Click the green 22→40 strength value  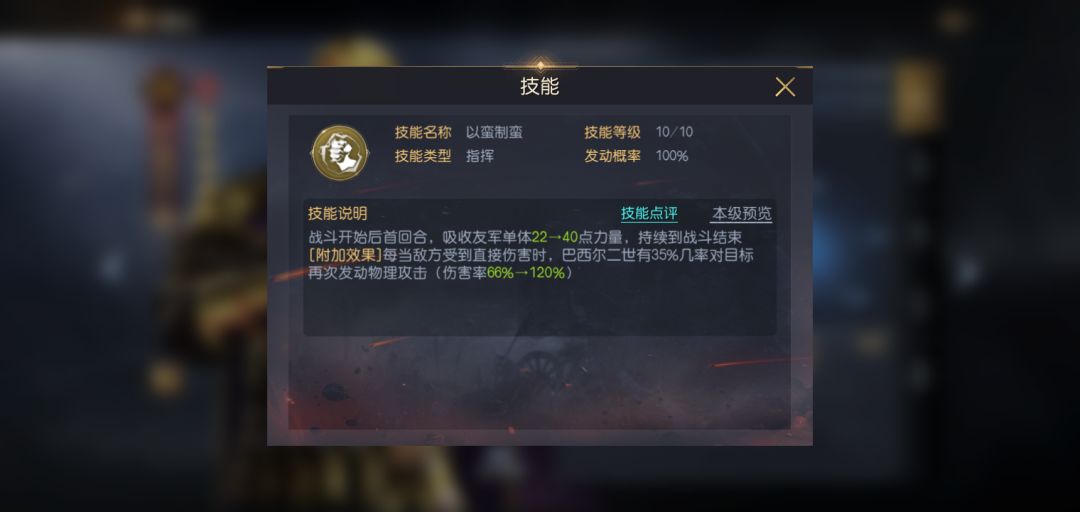coord(554,238)
